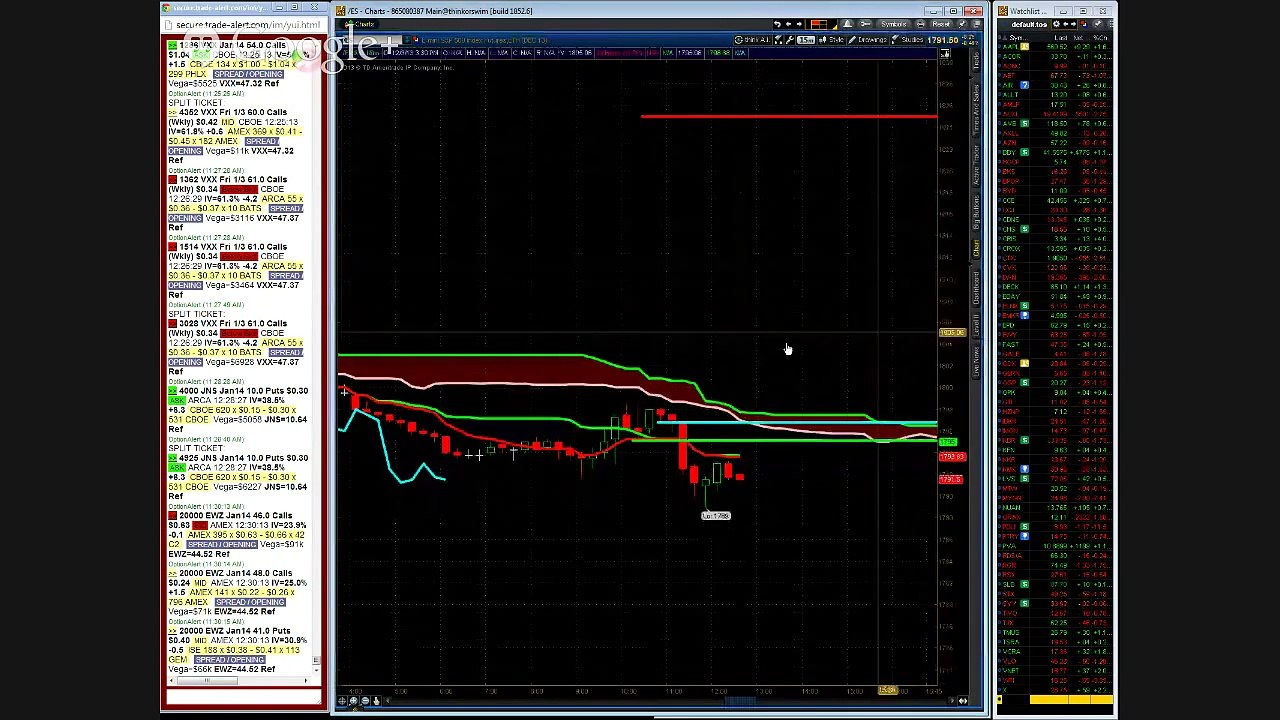Click the zoom in magnifier icon
Viewport: 1280px width, 720px height.
coord(353,701)
